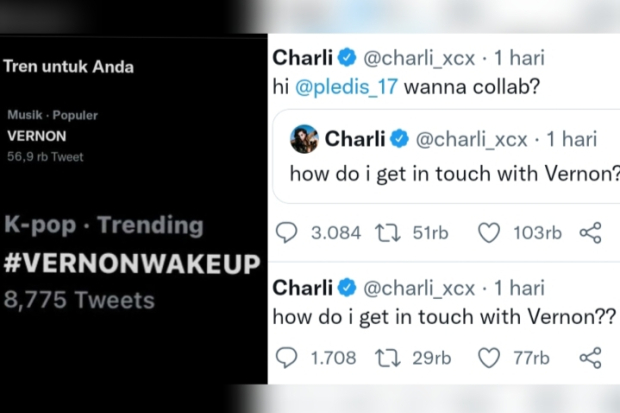Screen dimensions: 620x413
Task: Click Charli's display name on bottom tweet
Action: [x=302, y=288]
